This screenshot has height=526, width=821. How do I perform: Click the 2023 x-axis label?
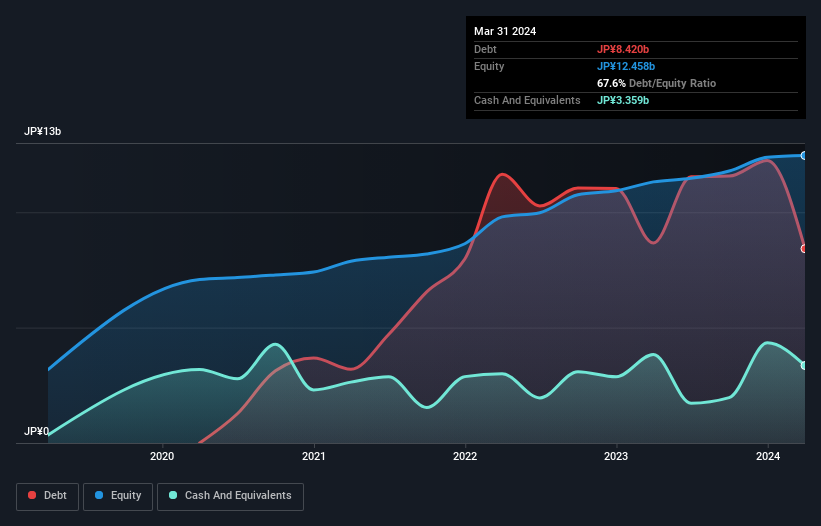pos(616,456)
